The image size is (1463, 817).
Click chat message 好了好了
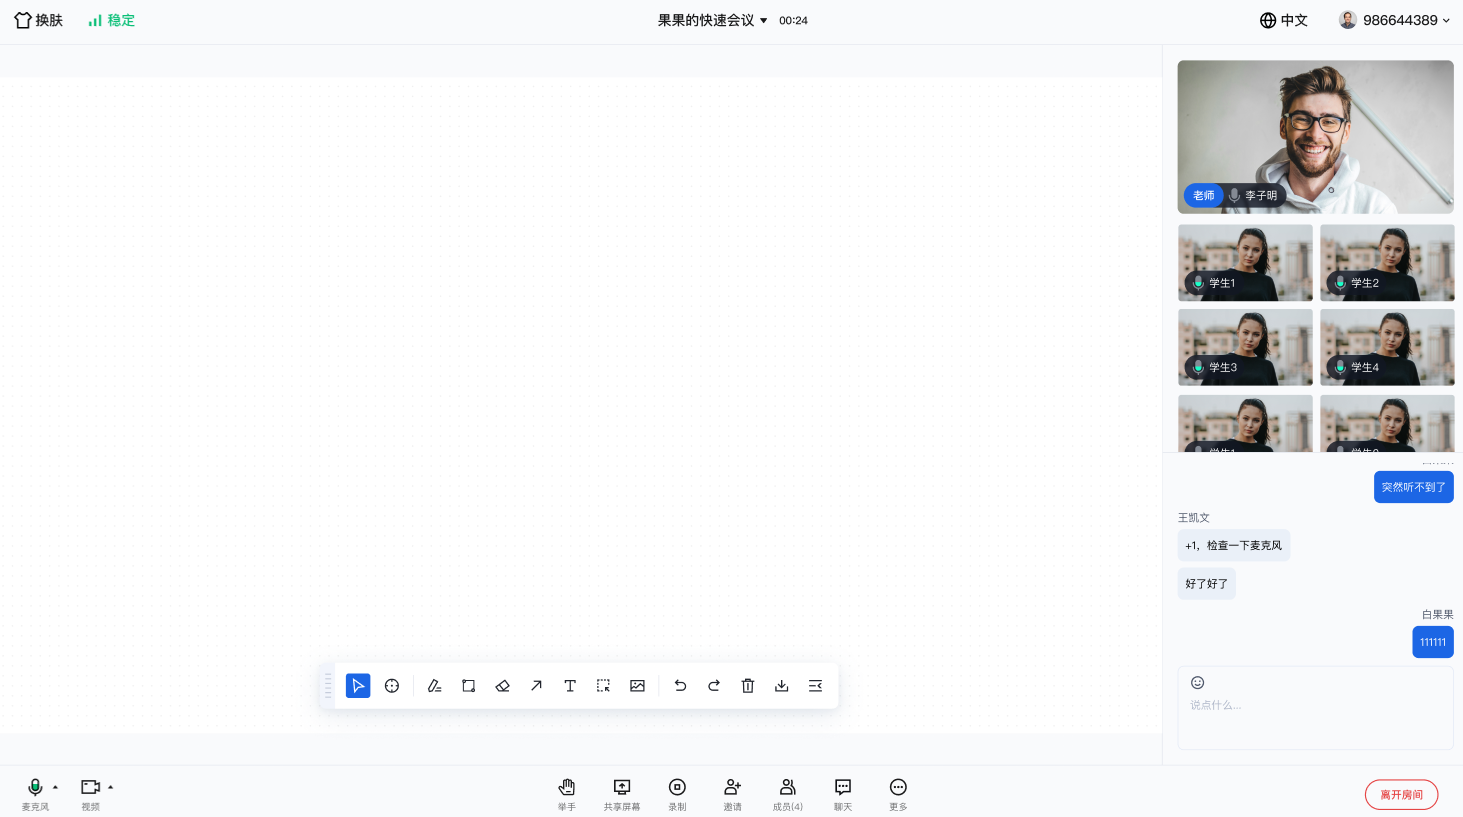(x=1206, y=584)
